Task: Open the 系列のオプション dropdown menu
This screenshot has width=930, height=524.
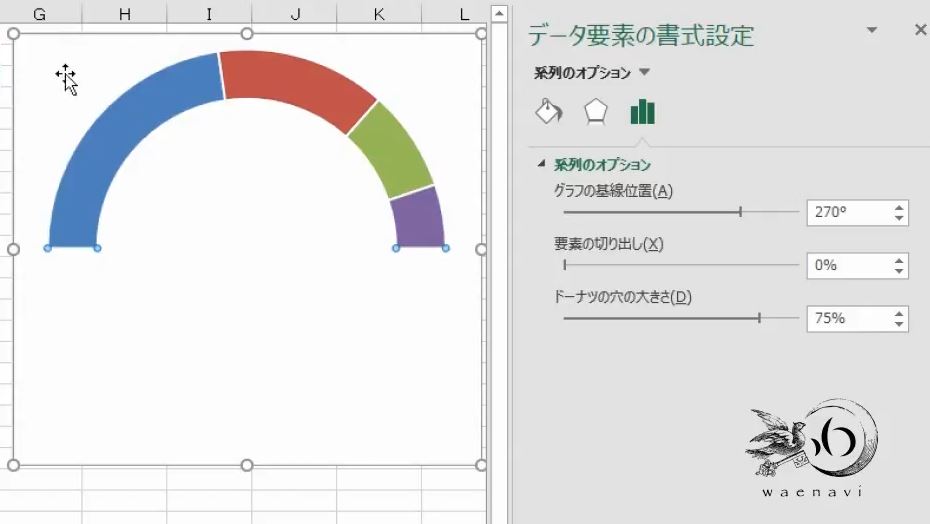Action: point(645,72)
